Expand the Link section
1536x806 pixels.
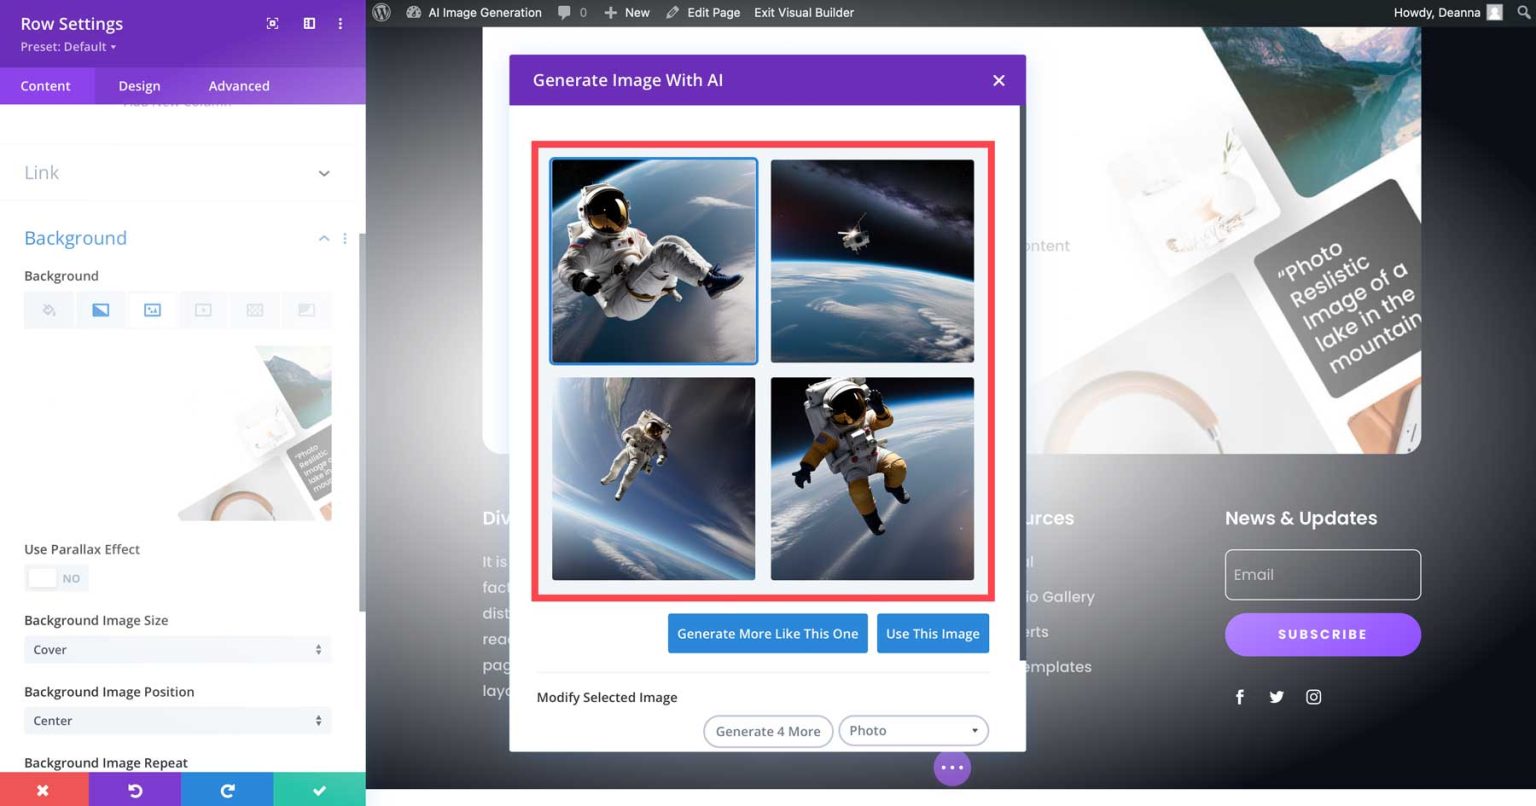(323, 173)
